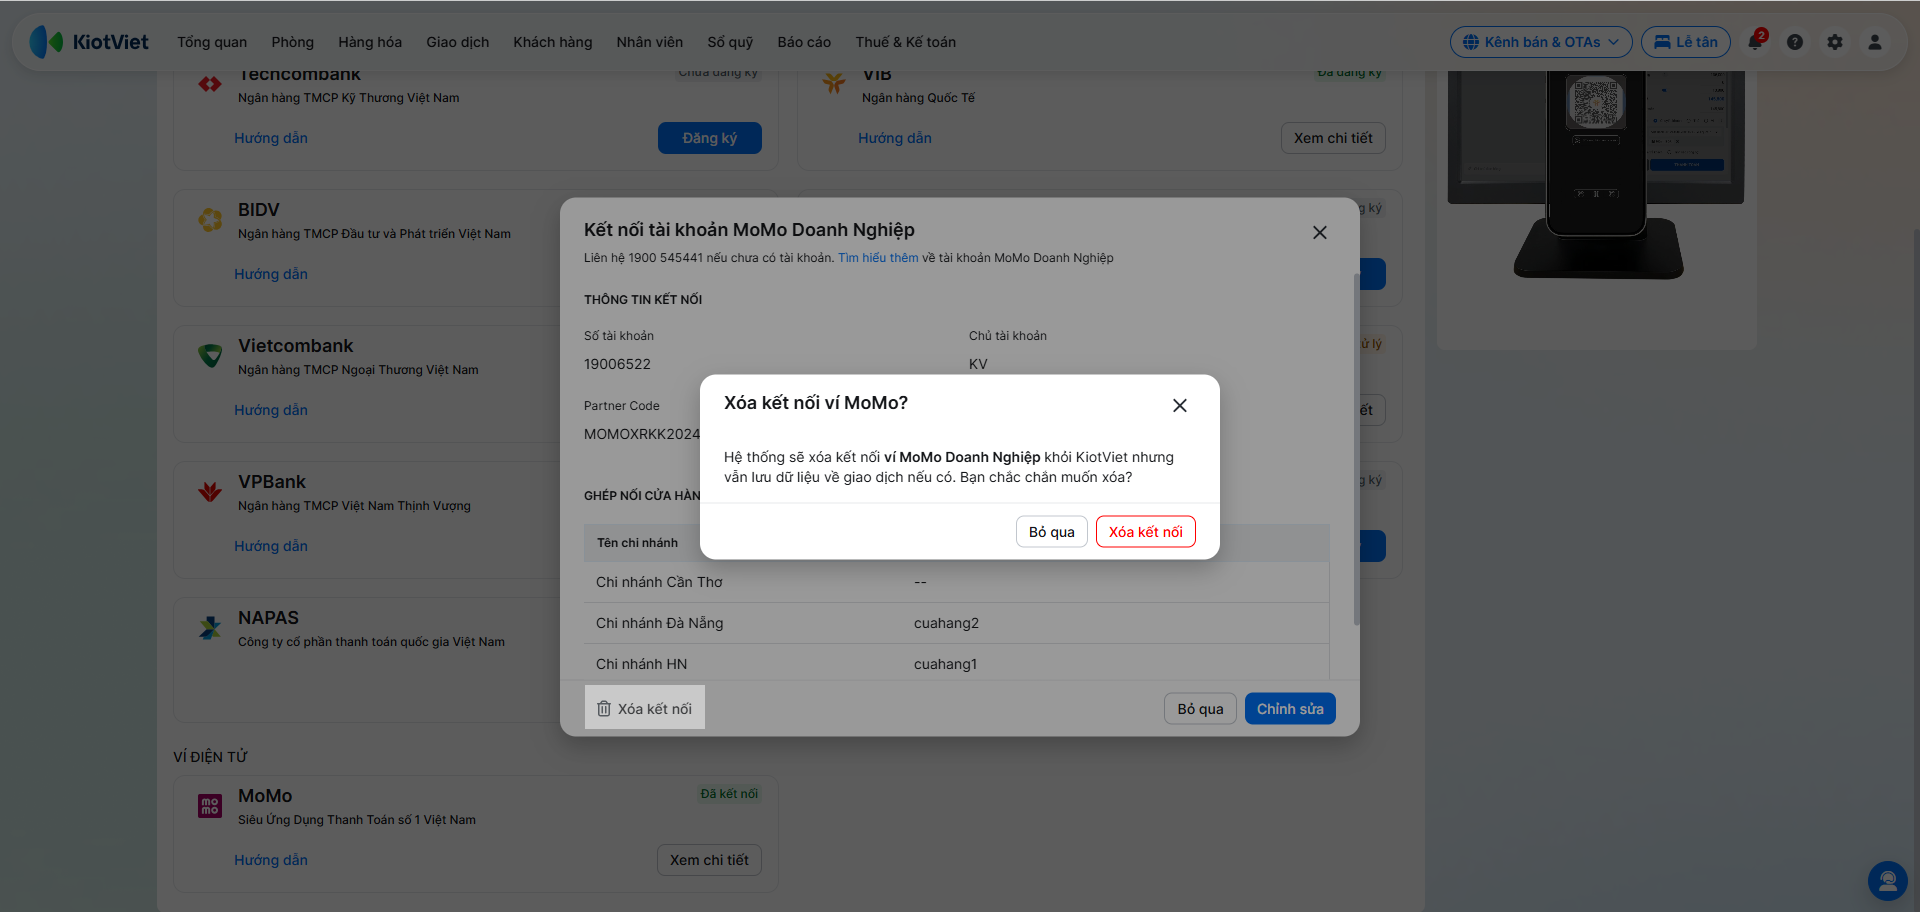Click Xem chi tiết for MoMo

tap(709, 860)
